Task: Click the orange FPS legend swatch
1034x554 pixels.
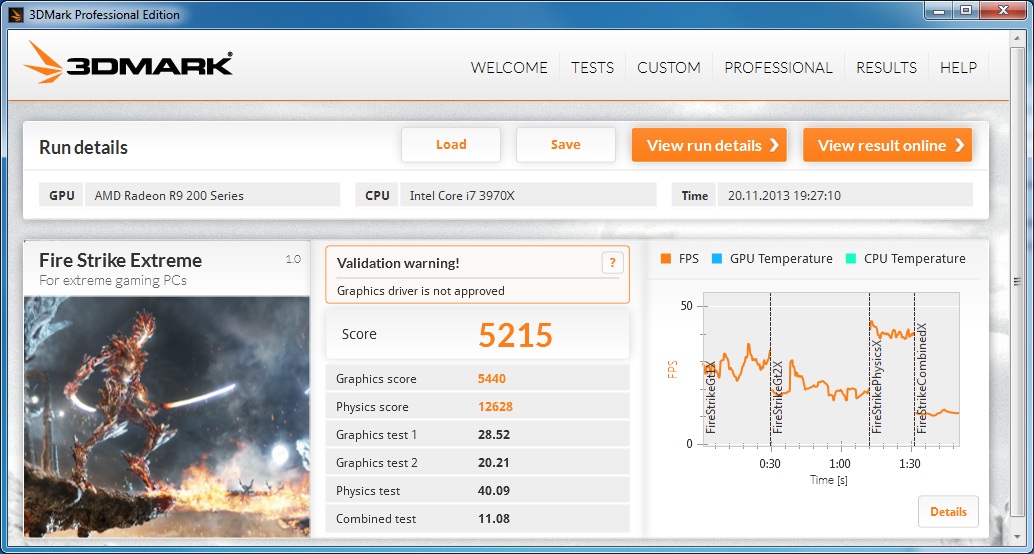Action: [x=665, y=259]
